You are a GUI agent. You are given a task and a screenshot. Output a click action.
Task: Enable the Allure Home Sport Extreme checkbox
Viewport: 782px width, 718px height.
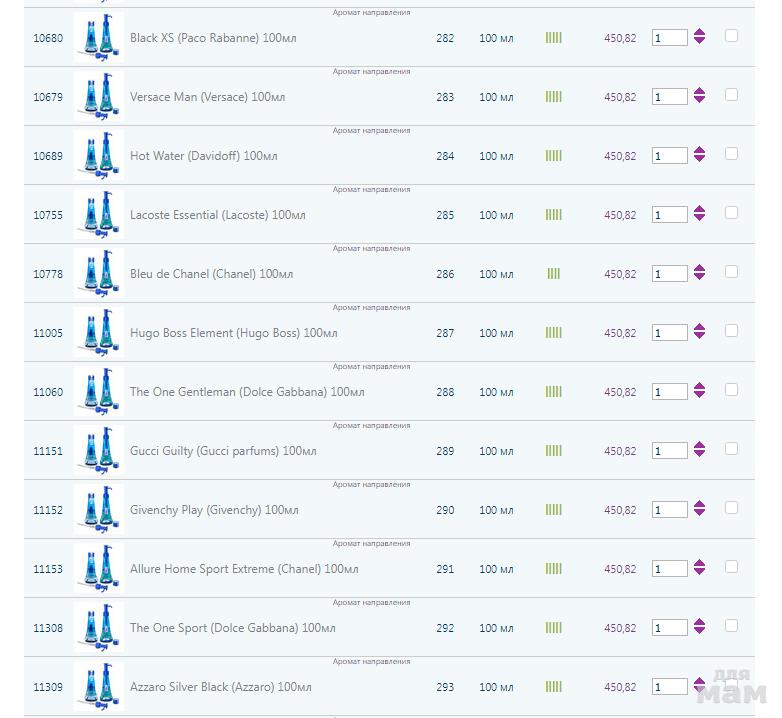coord(731,567)
